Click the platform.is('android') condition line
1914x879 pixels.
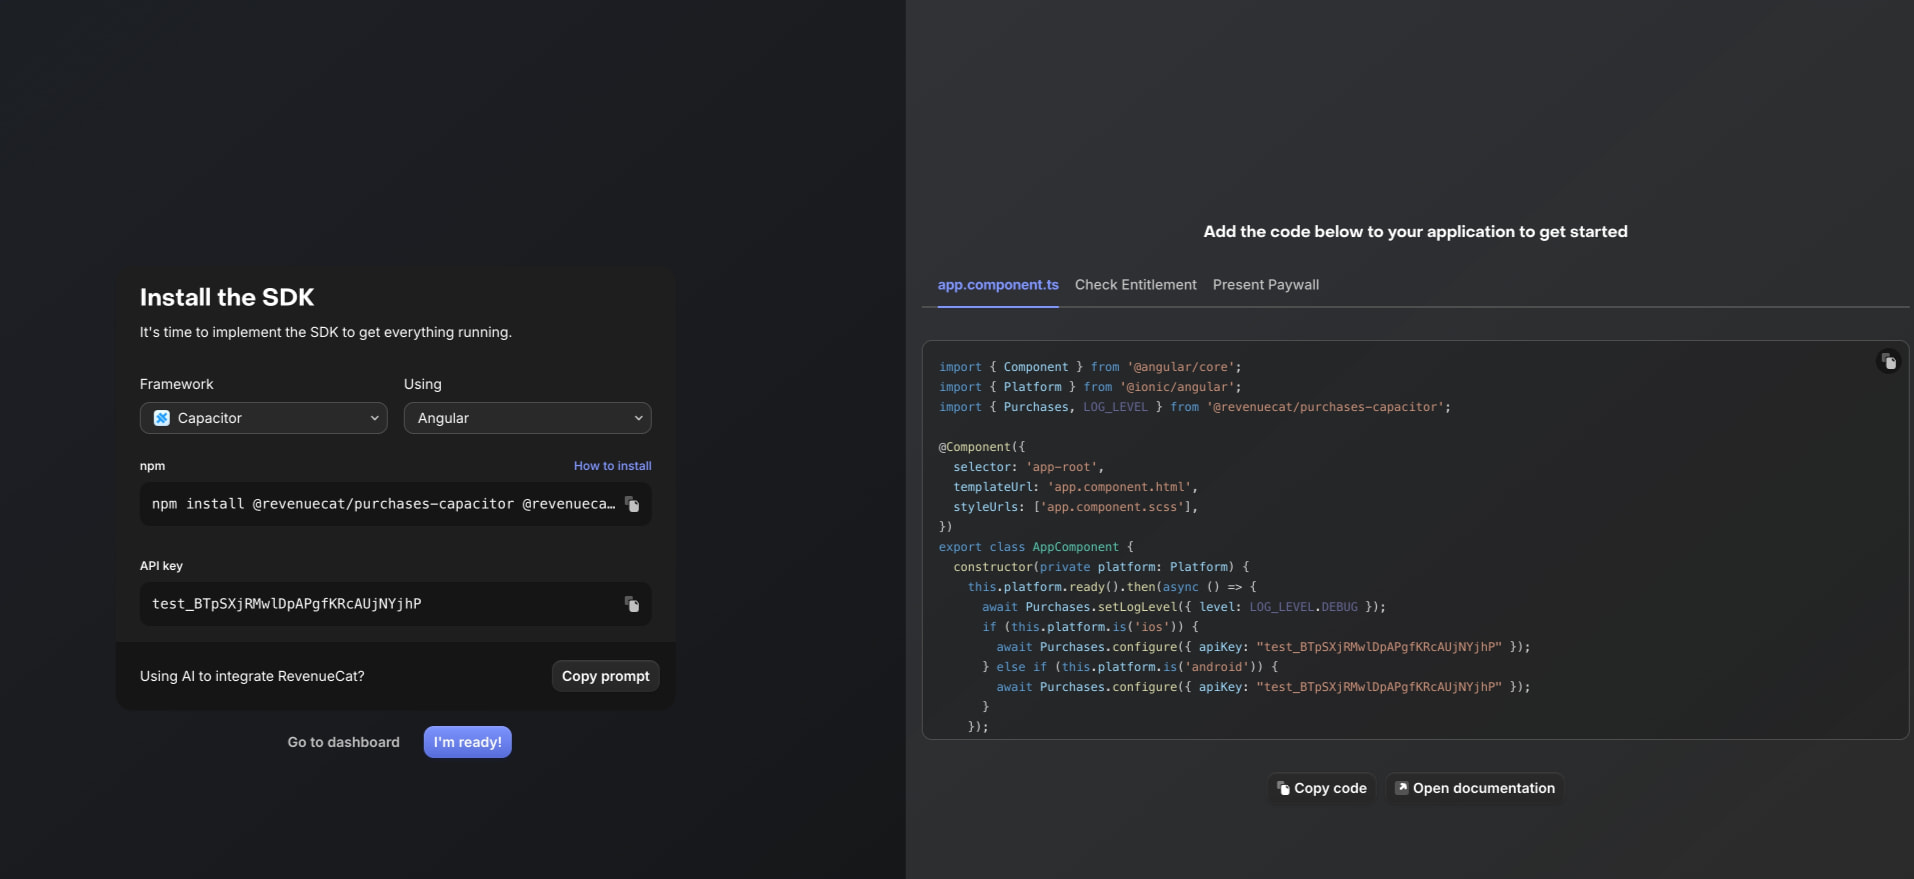pyautogui.click(x=1130, y=667)
